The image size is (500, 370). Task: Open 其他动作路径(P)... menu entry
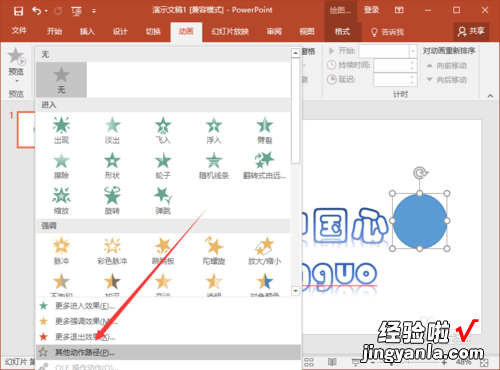pos(168,352)
